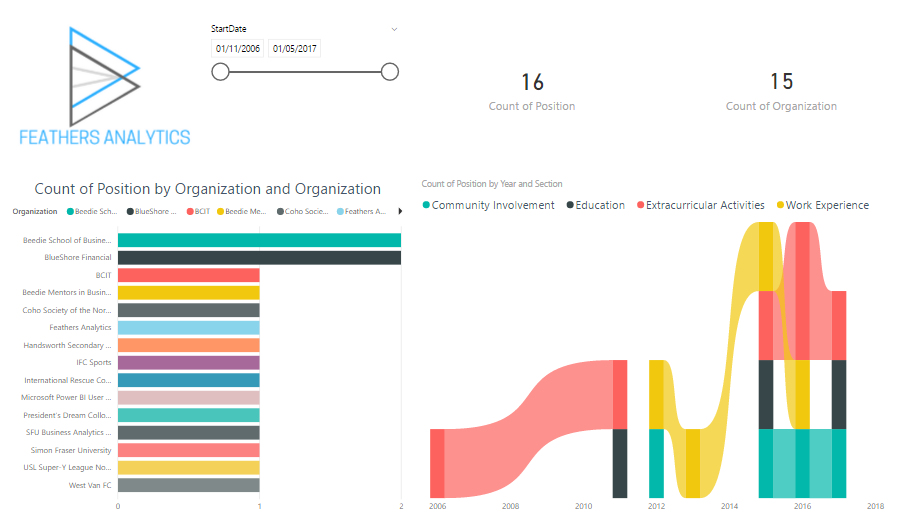Click the Feathers Analytics logo image
Viewport: 903px width, 528px height.
(105, 85)
